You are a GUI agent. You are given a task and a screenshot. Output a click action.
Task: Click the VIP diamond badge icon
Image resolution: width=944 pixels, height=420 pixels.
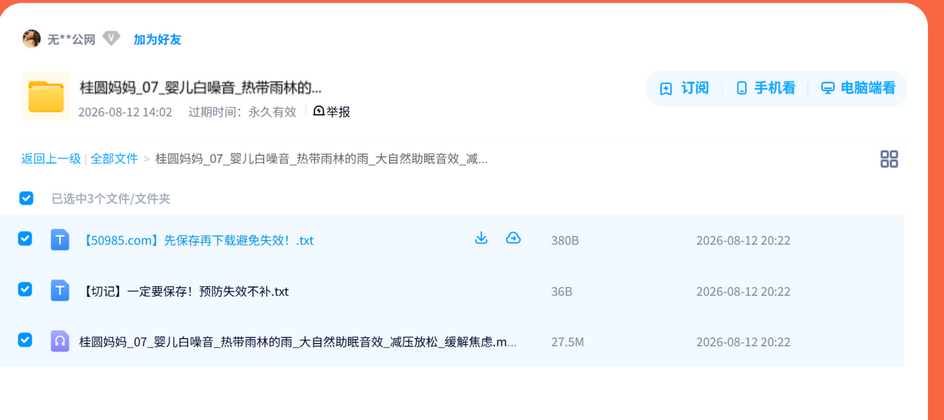point(111,39)
